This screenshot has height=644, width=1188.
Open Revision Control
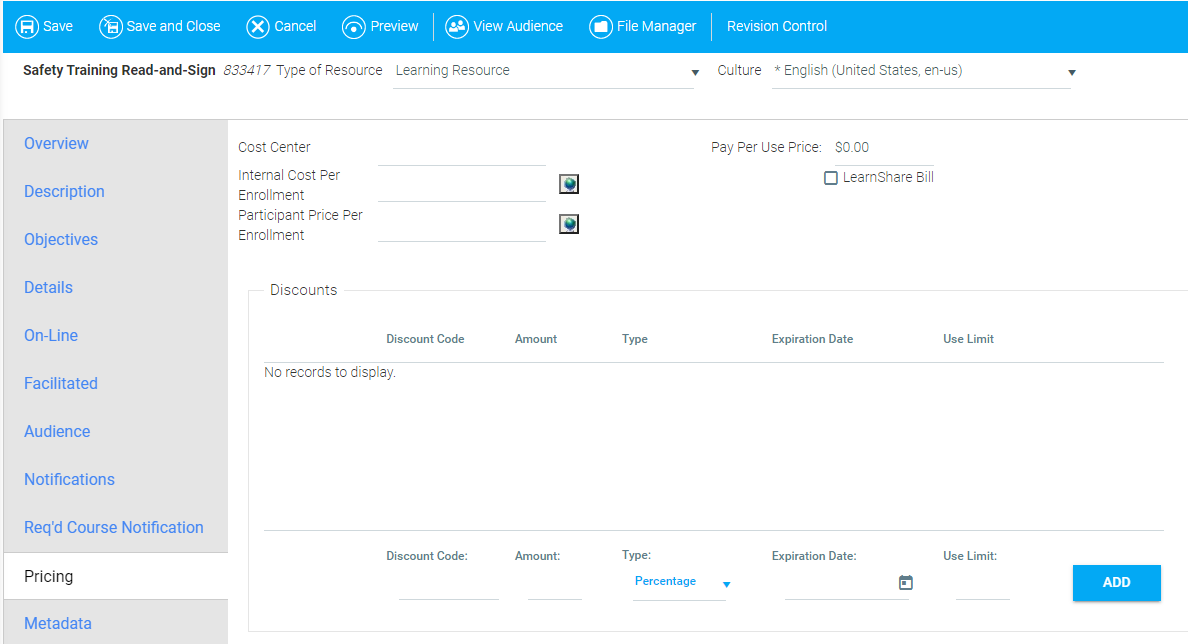coord(777,27)
